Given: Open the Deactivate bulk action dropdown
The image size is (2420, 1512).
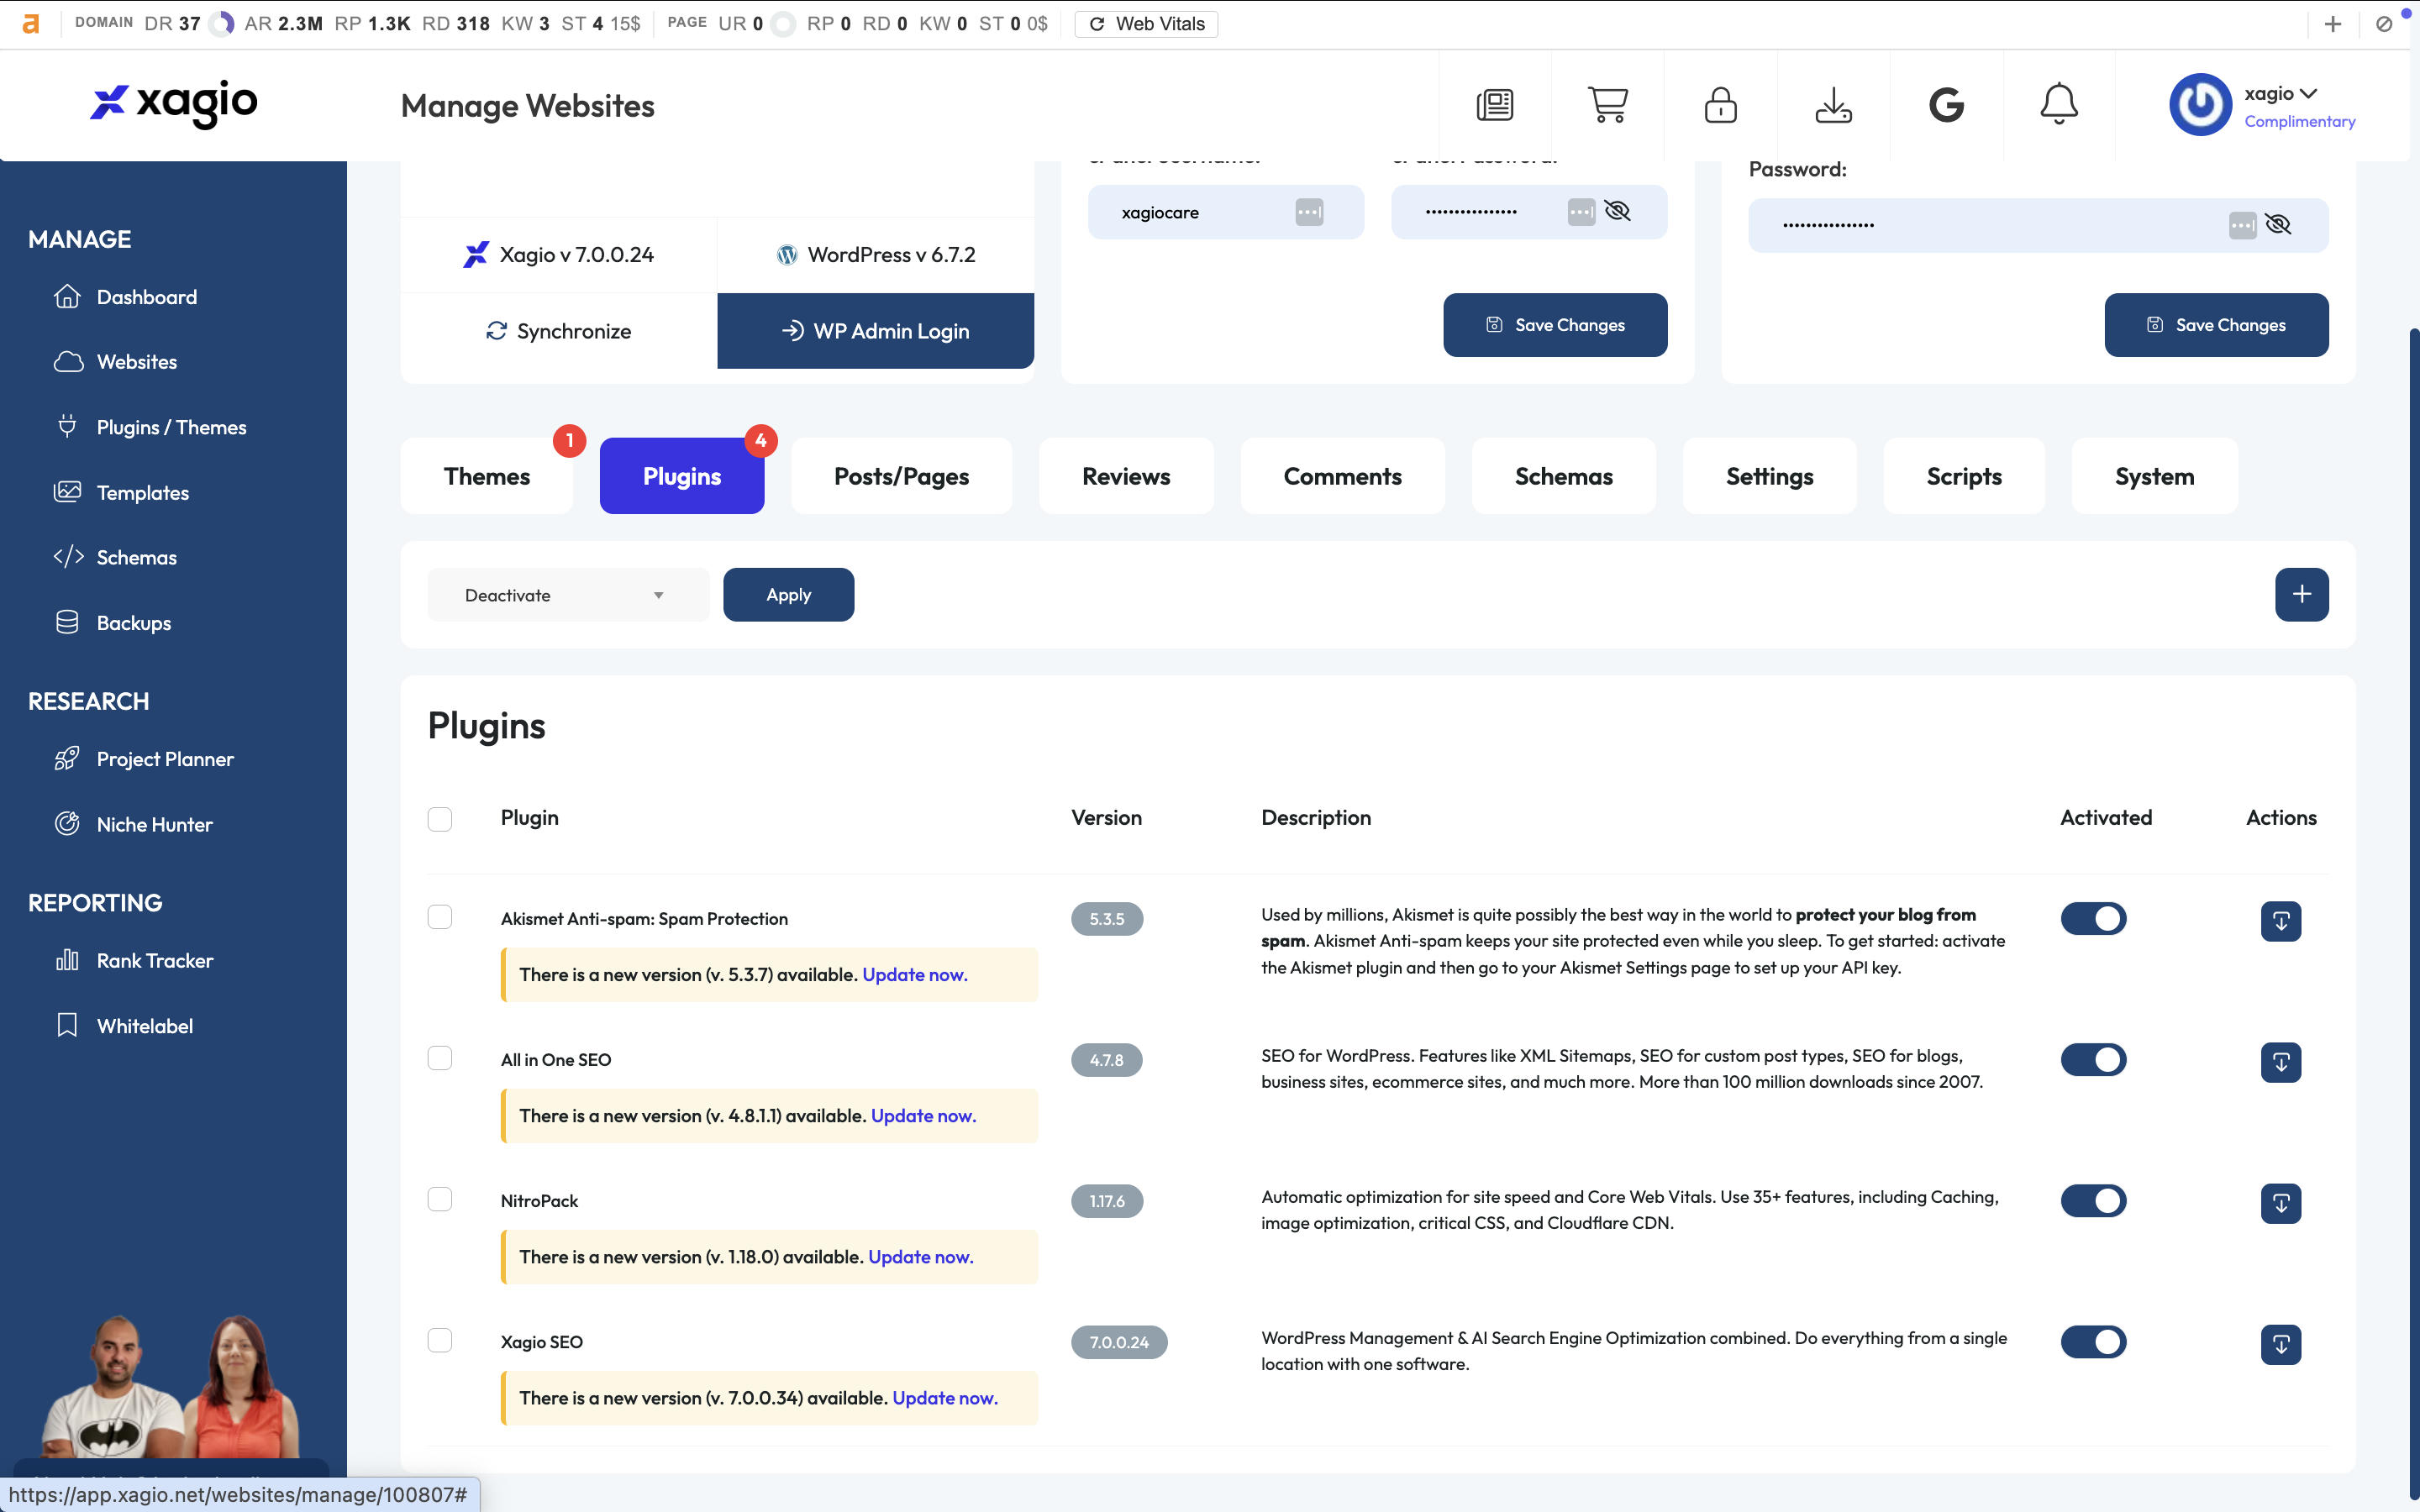Looking at the screenshot, I should [x=568, y=595].
